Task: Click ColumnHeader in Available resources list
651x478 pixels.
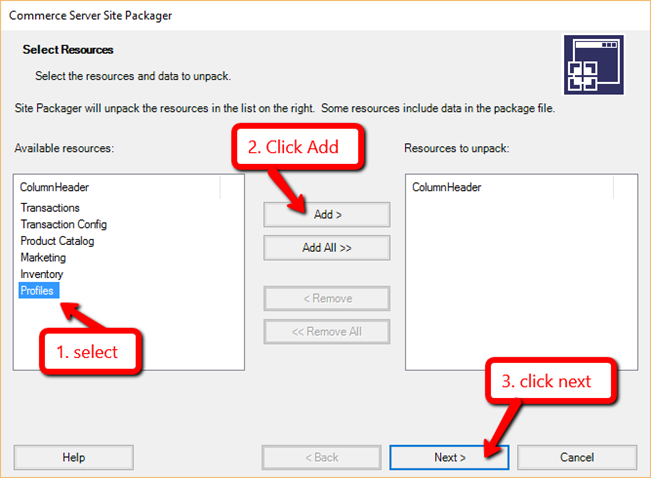Action: pyautogui.click(x=54, y=187)
